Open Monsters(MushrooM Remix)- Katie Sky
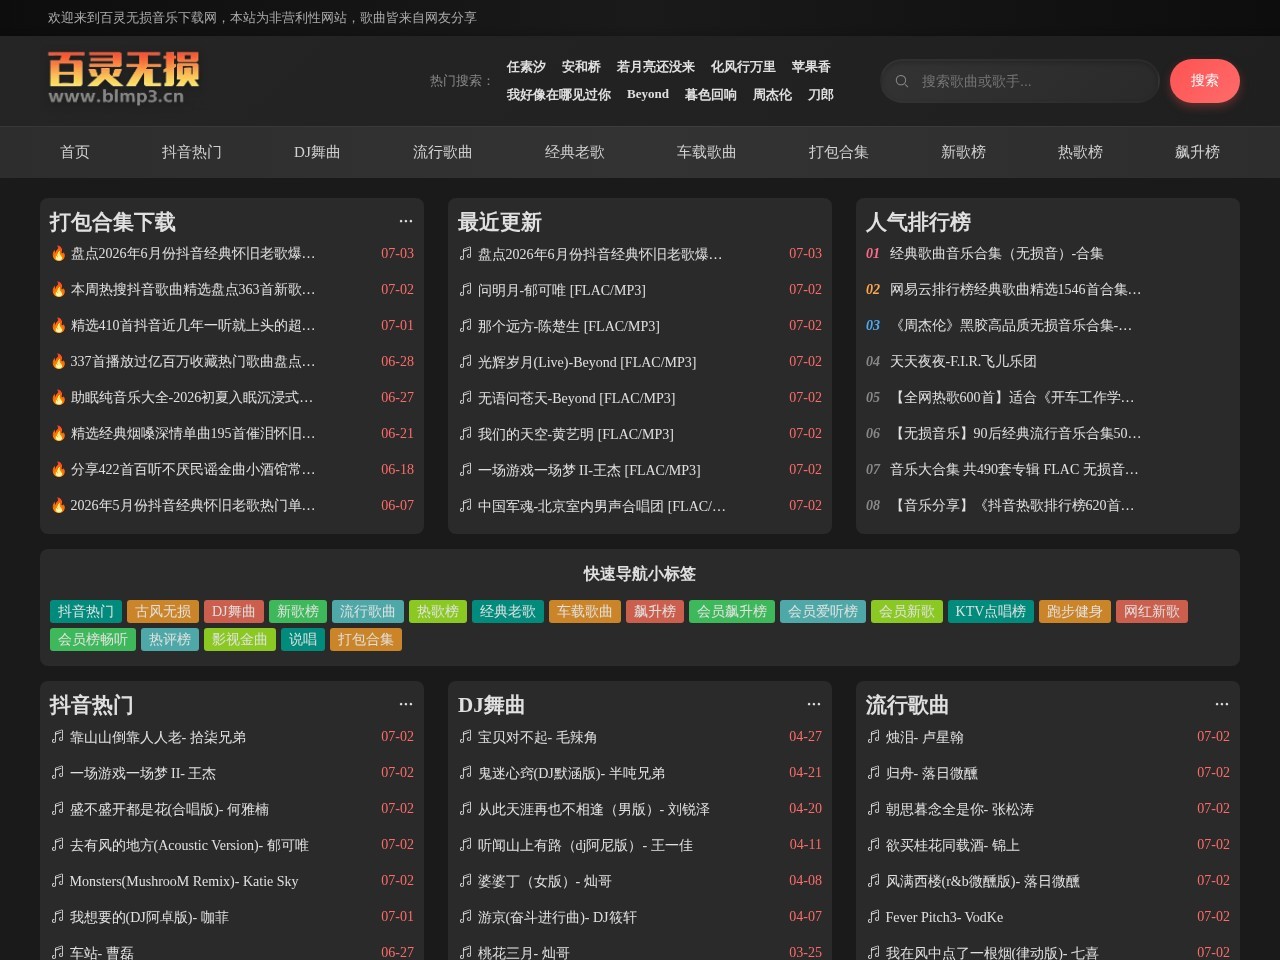1280x960 pixels. coord(184,881)
